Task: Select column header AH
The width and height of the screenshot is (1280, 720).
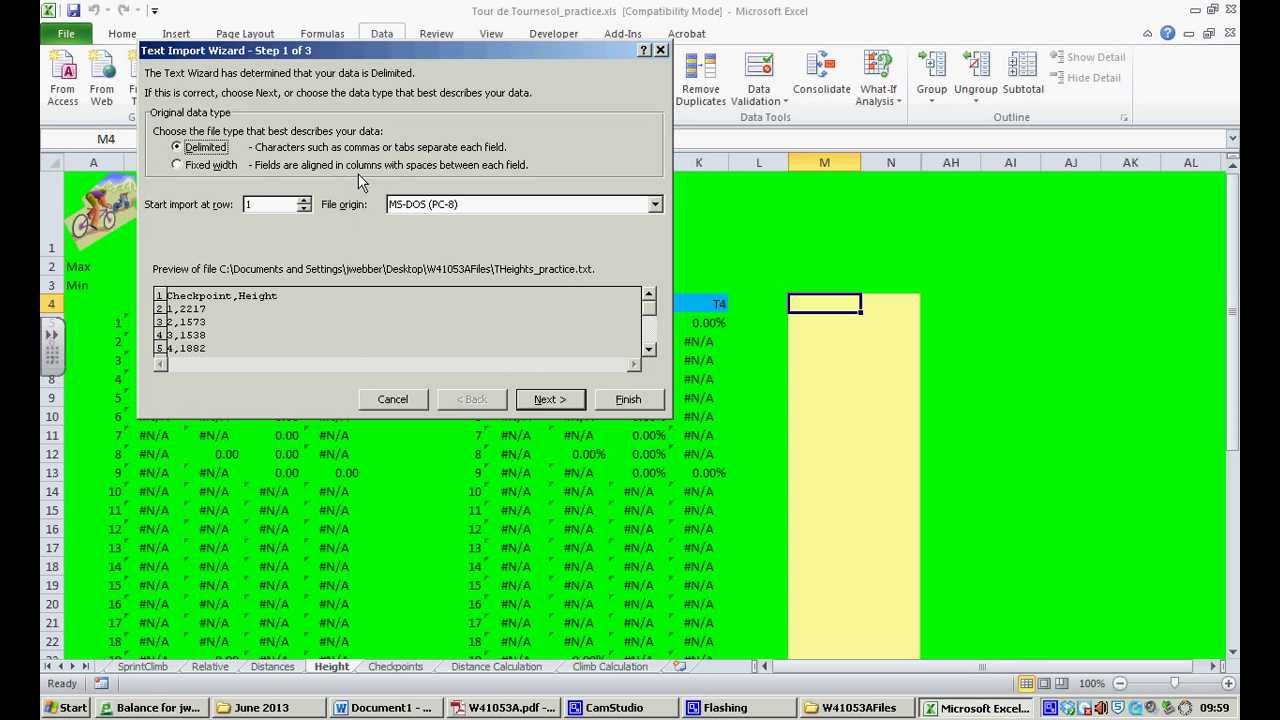Action: click(950, 162)
